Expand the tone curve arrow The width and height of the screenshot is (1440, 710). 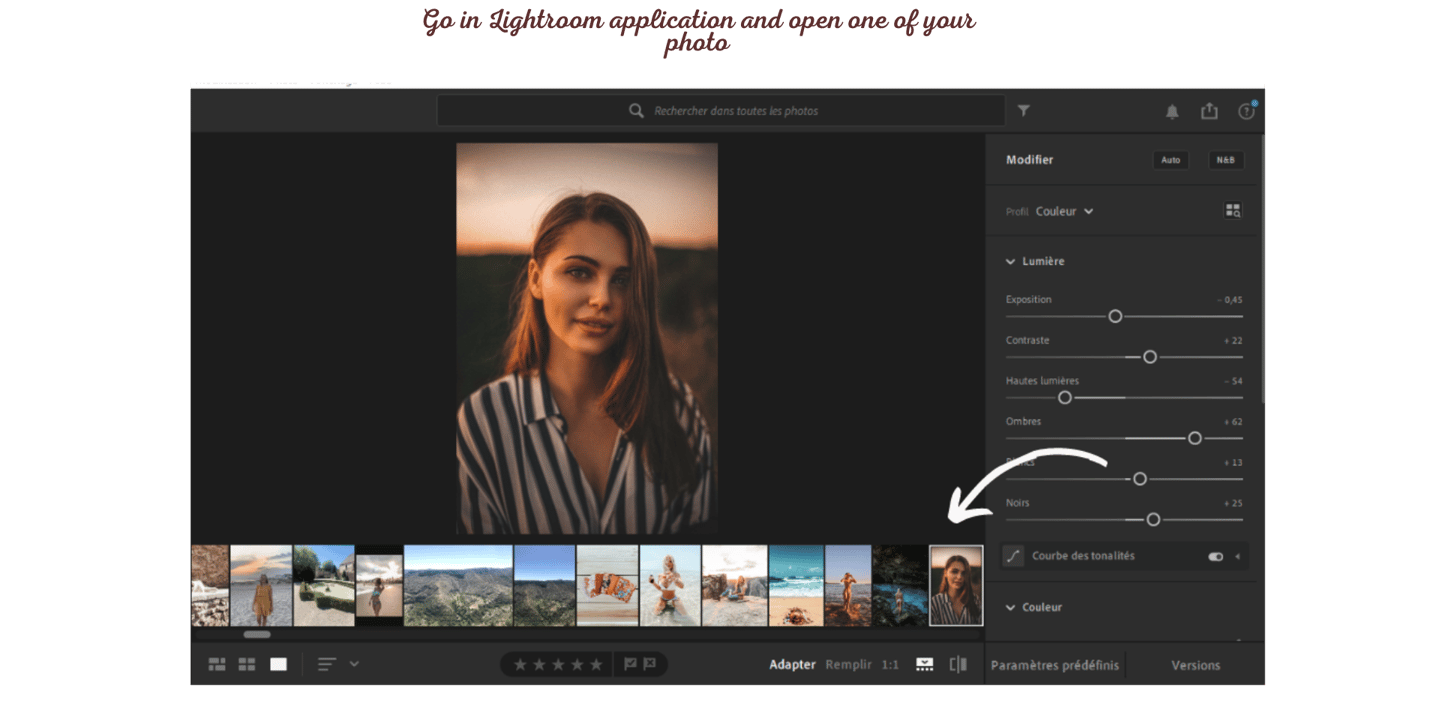(1238, 557)
